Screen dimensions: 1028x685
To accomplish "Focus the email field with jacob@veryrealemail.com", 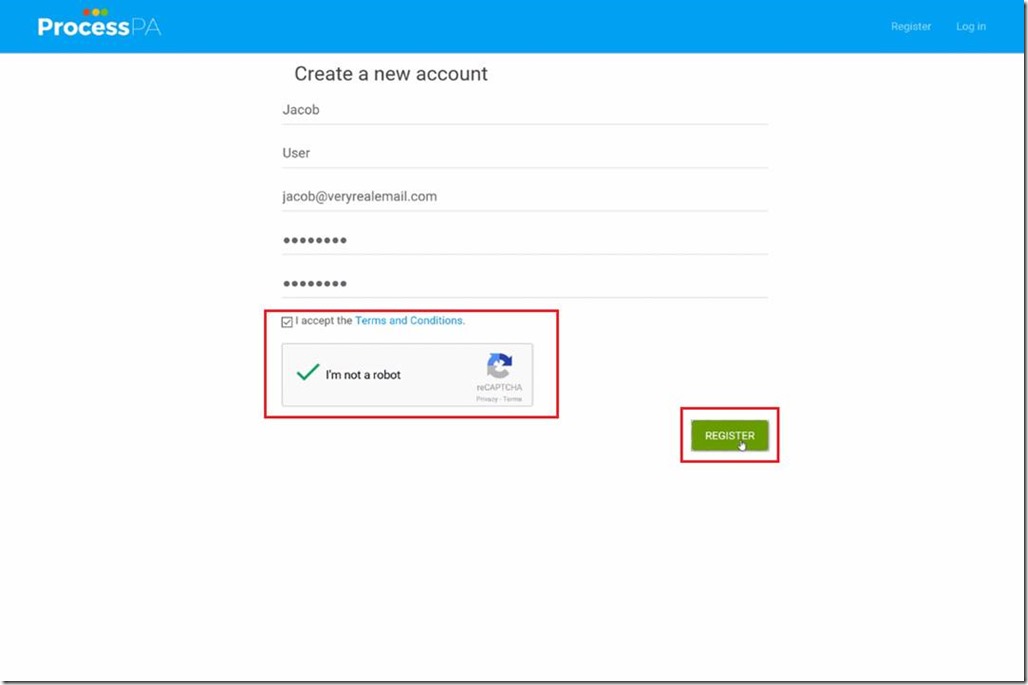I will [x=524, y=197].
